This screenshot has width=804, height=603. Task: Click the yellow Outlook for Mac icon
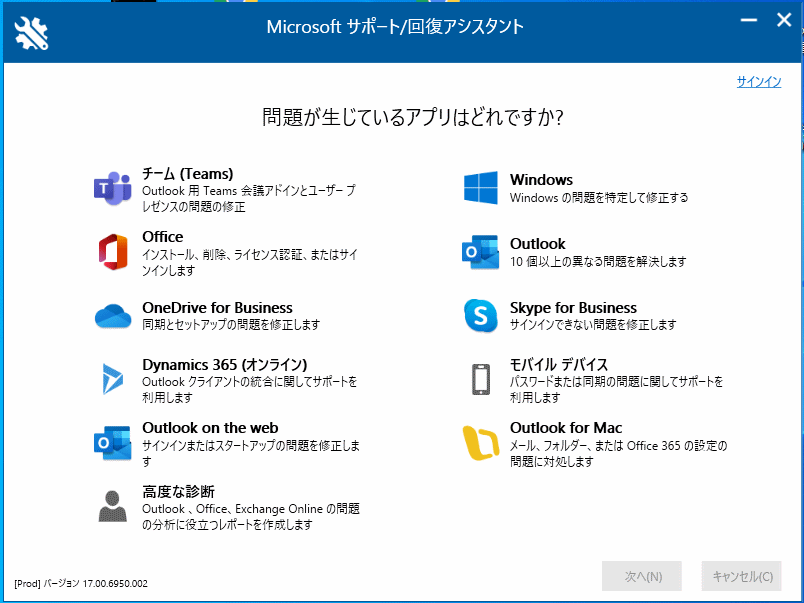[480, 443]
